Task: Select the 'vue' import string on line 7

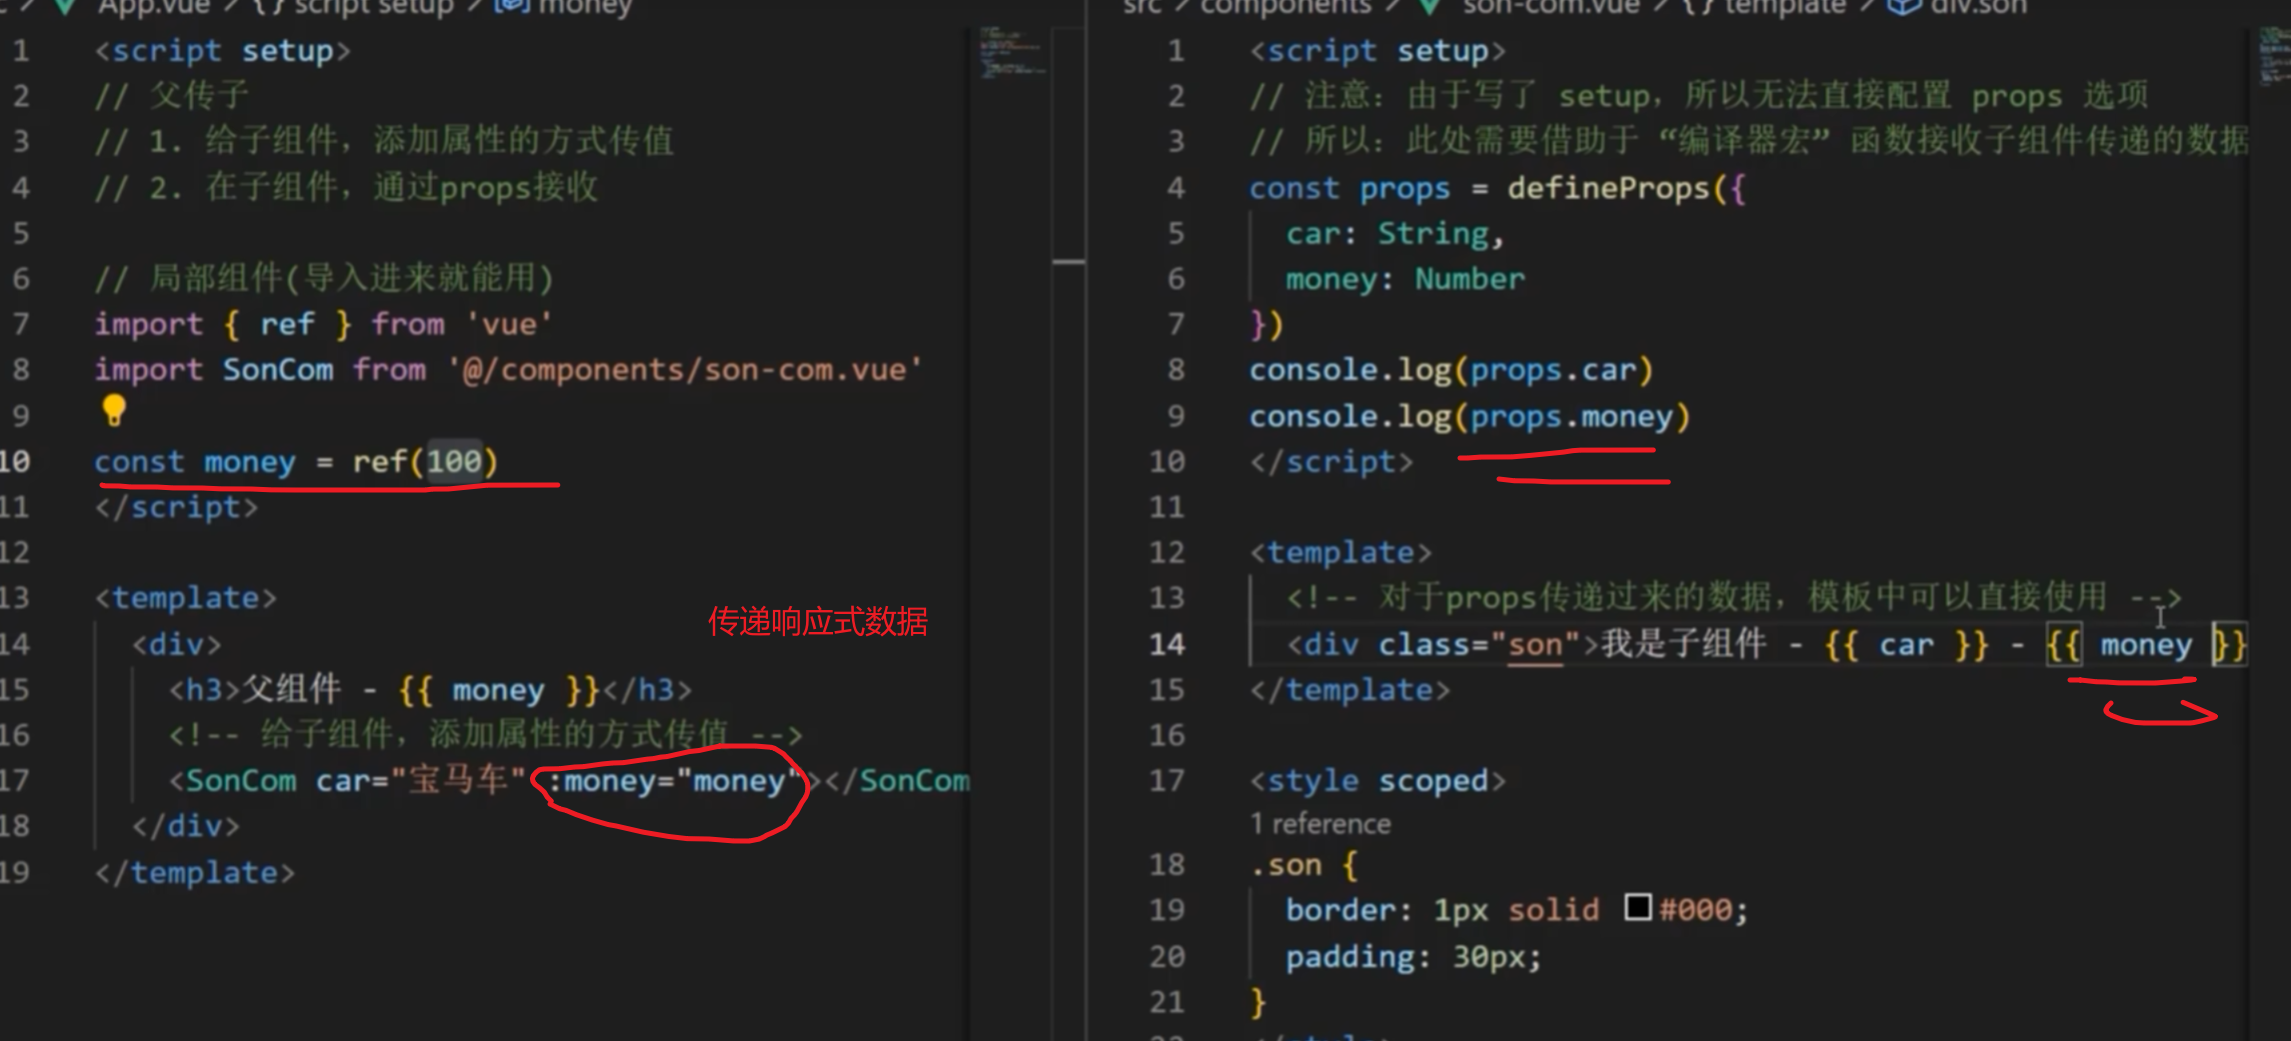Action: pyautogui.click(x=509, y=324)
